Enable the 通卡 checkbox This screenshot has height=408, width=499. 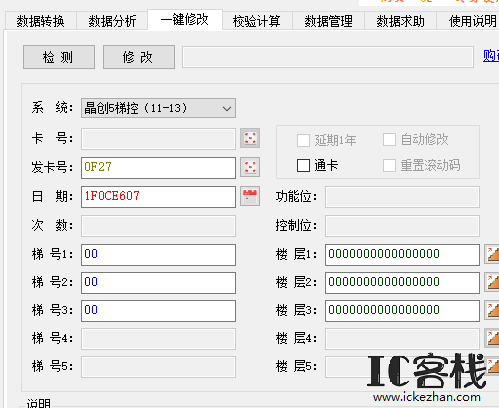tap(303, 165)
